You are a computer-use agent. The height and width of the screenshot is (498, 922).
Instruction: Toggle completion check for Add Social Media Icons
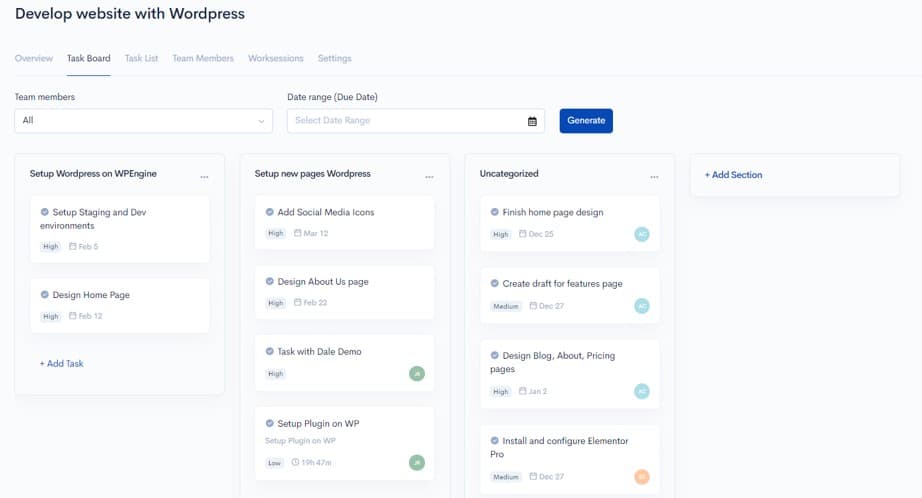point(269,212)
